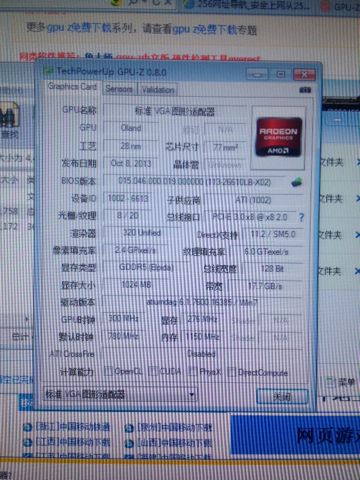Click the 17.7 GB/s bandwidth field

click(265, 286)
